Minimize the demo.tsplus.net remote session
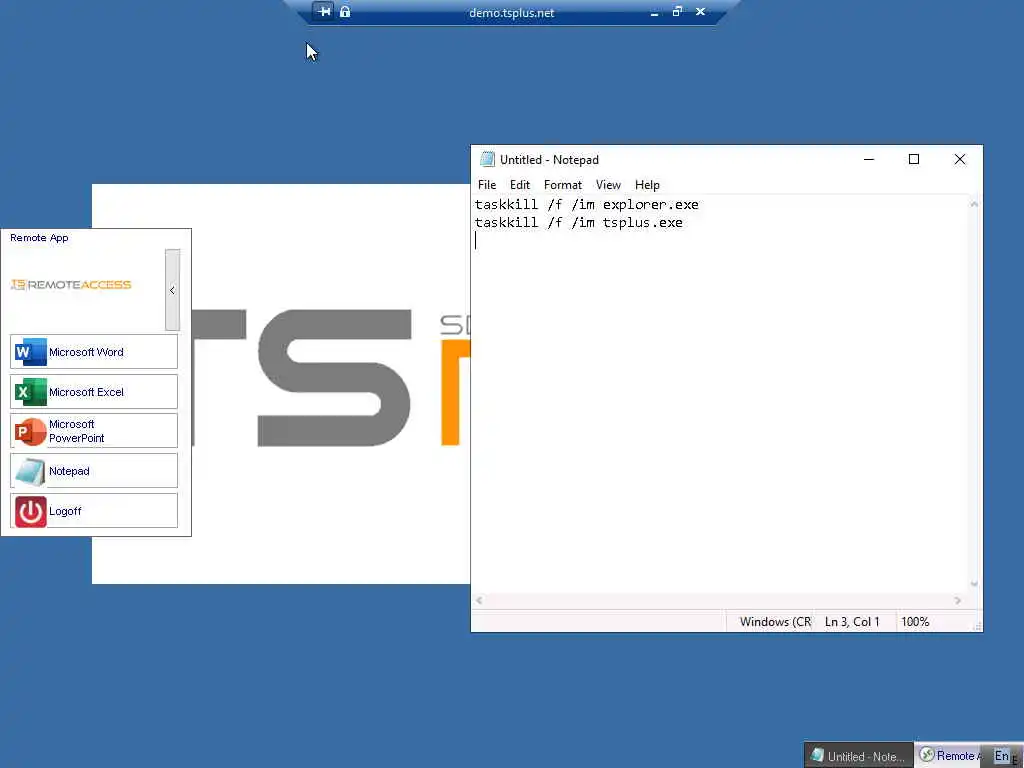This screenshot has height=768, width=1024. [654, 12]
